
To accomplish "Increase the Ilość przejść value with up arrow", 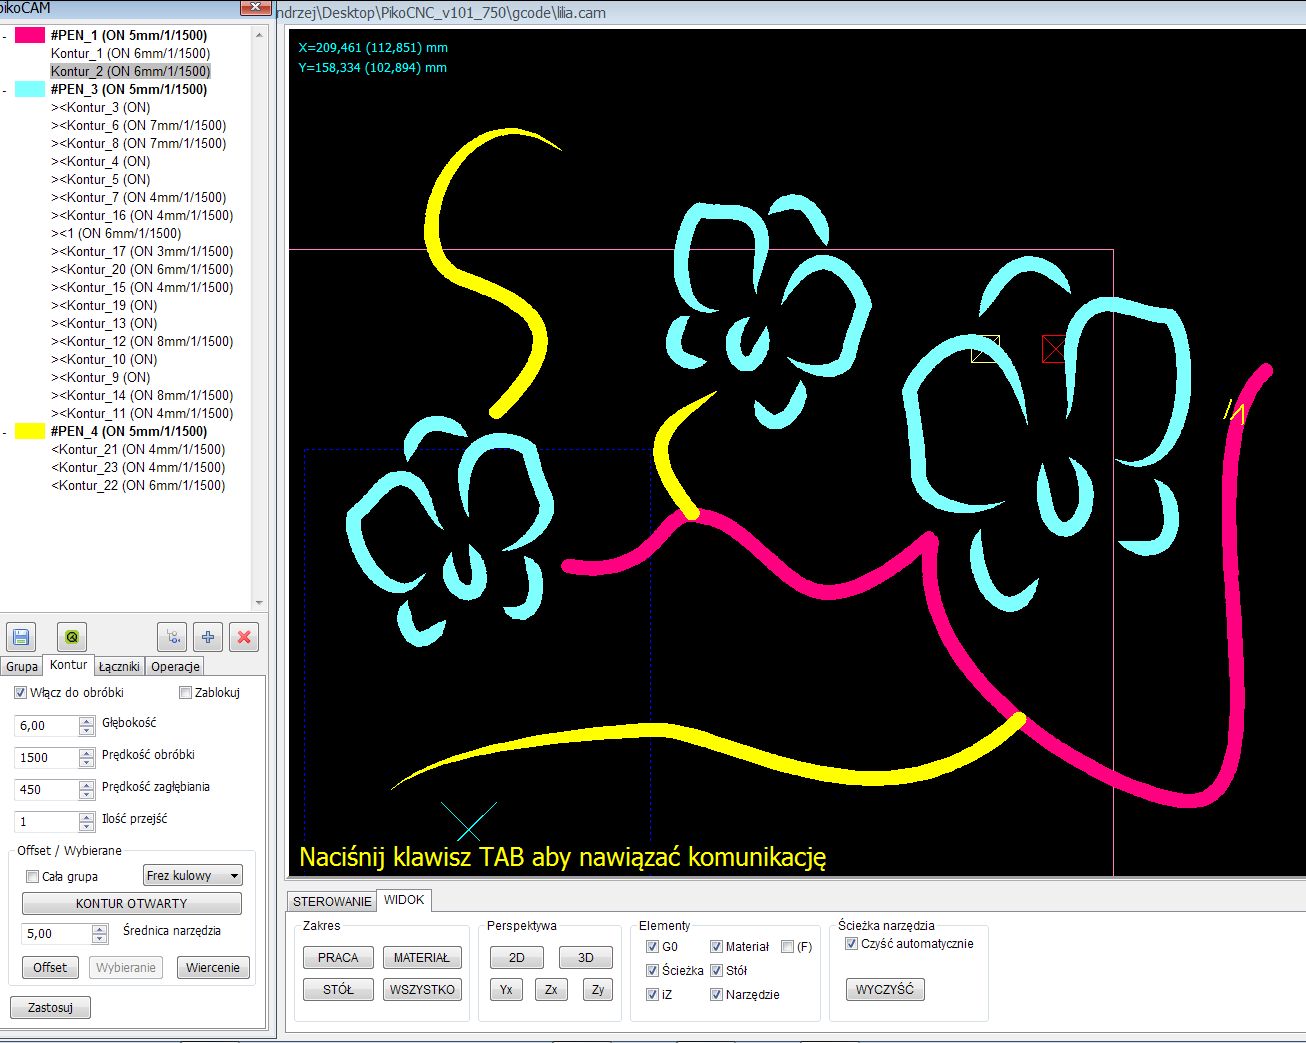I will point(87,817).
